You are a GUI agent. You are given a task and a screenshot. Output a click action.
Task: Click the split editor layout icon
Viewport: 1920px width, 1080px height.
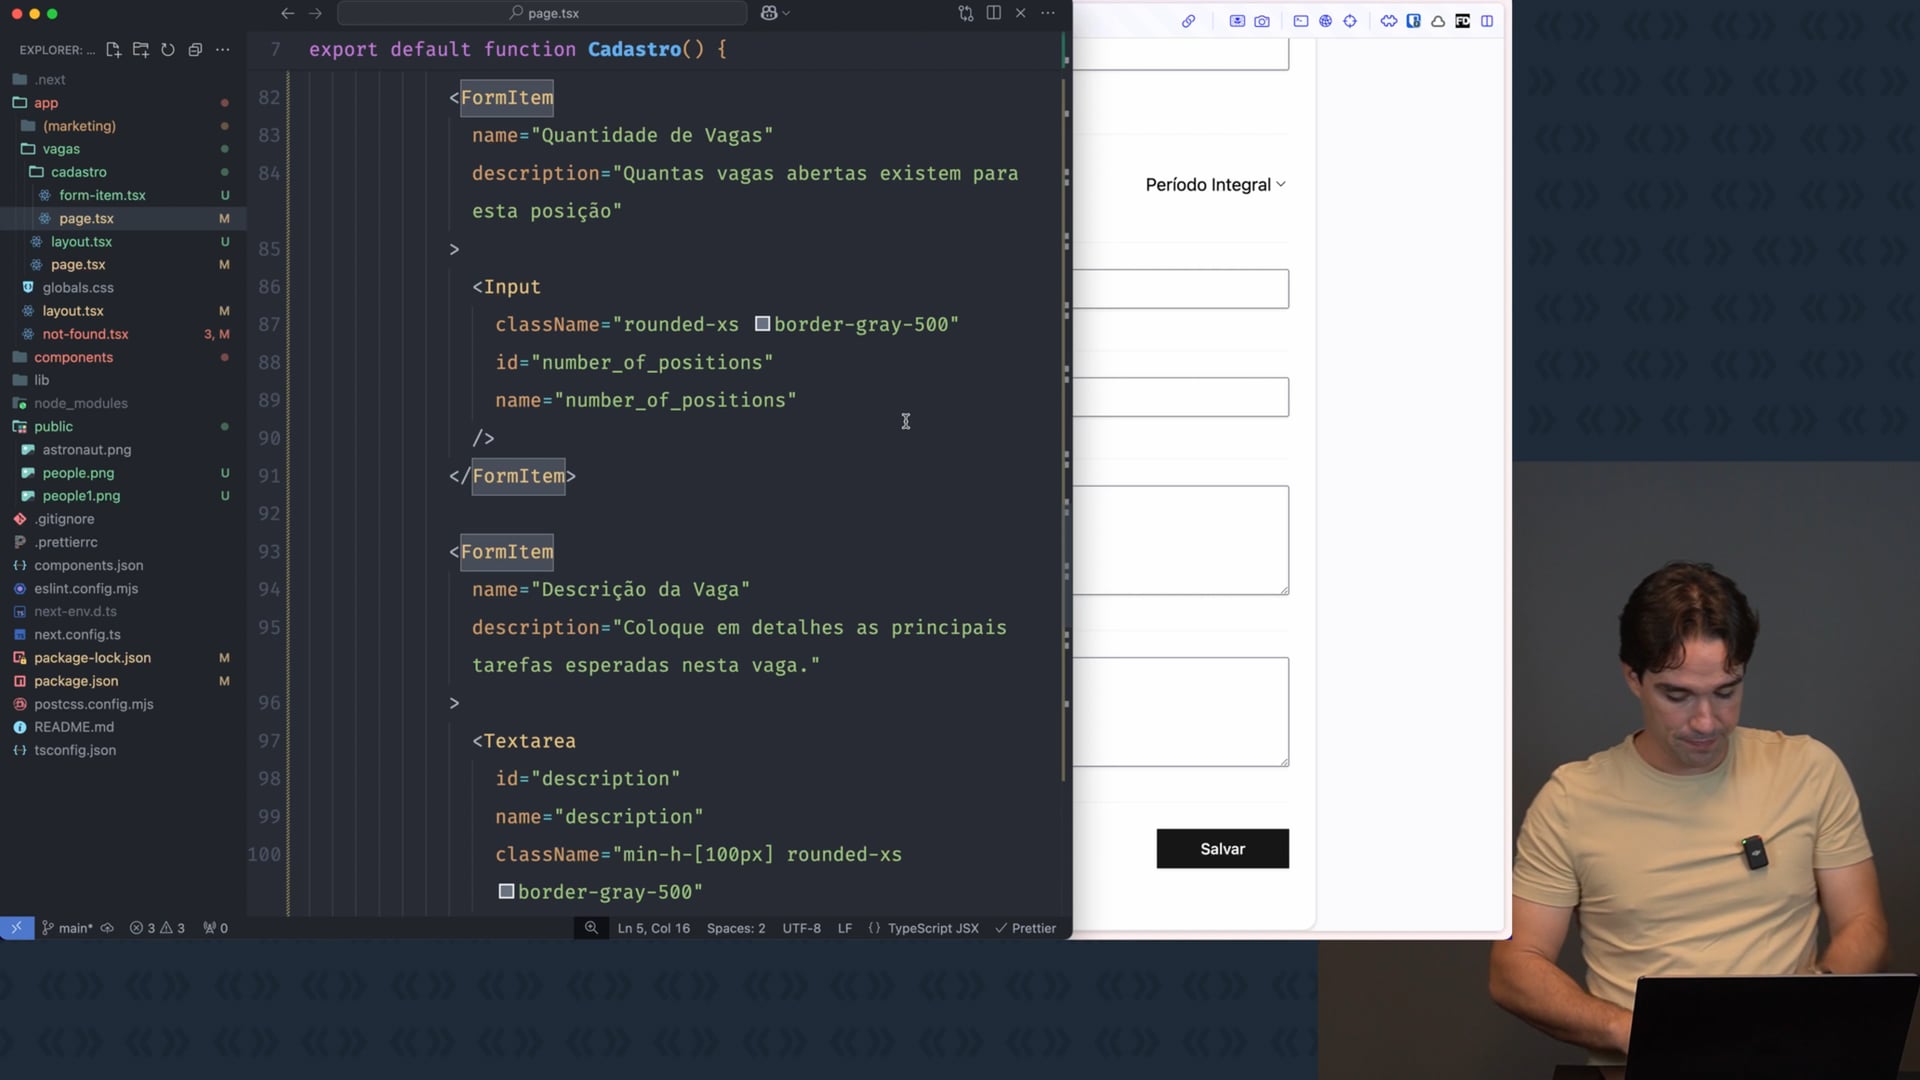(993, 13)
